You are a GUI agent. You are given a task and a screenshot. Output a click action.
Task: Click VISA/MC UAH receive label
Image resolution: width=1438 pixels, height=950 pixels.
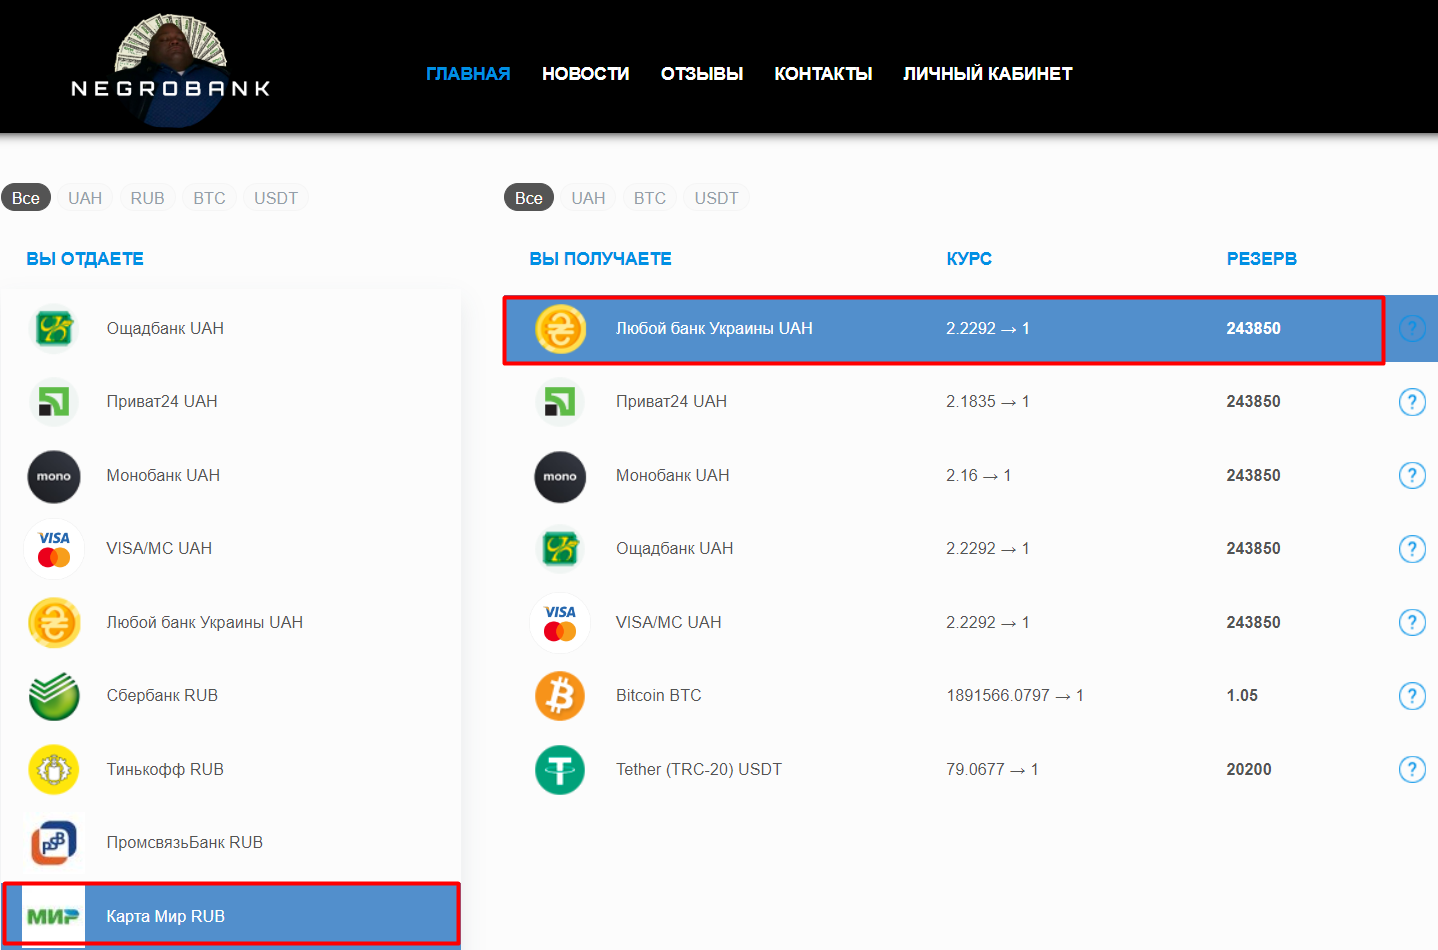669,622
